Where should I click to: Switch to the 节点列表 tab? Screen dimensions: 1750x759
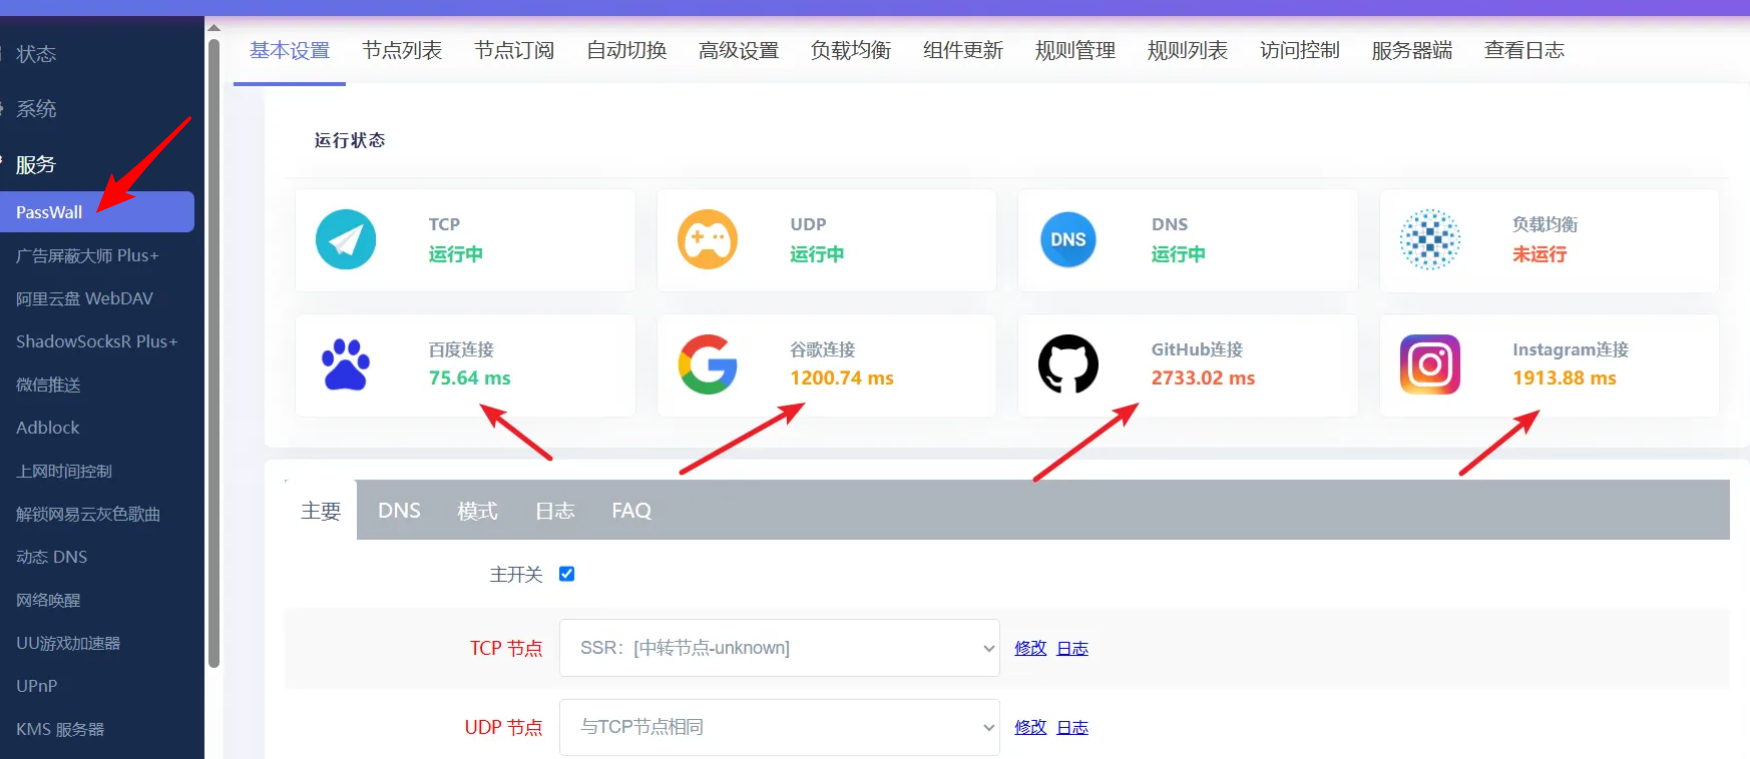tap(402, 51)
